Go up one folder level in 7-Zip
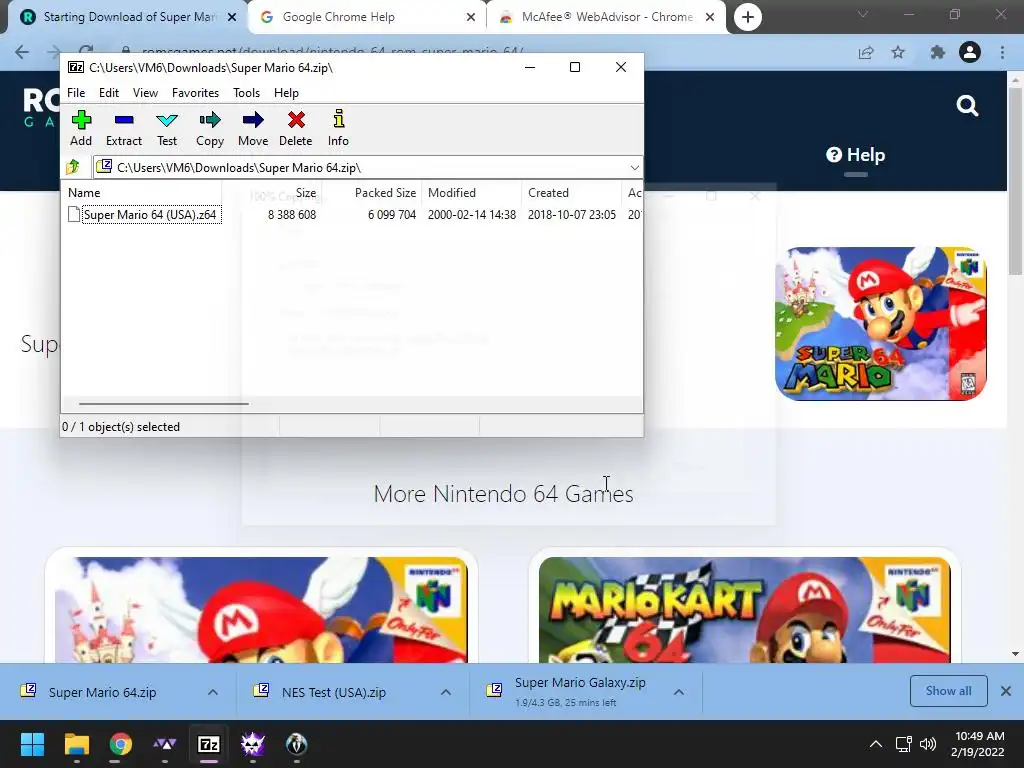Screen dimensions: 1024x768 click(73, 167)
